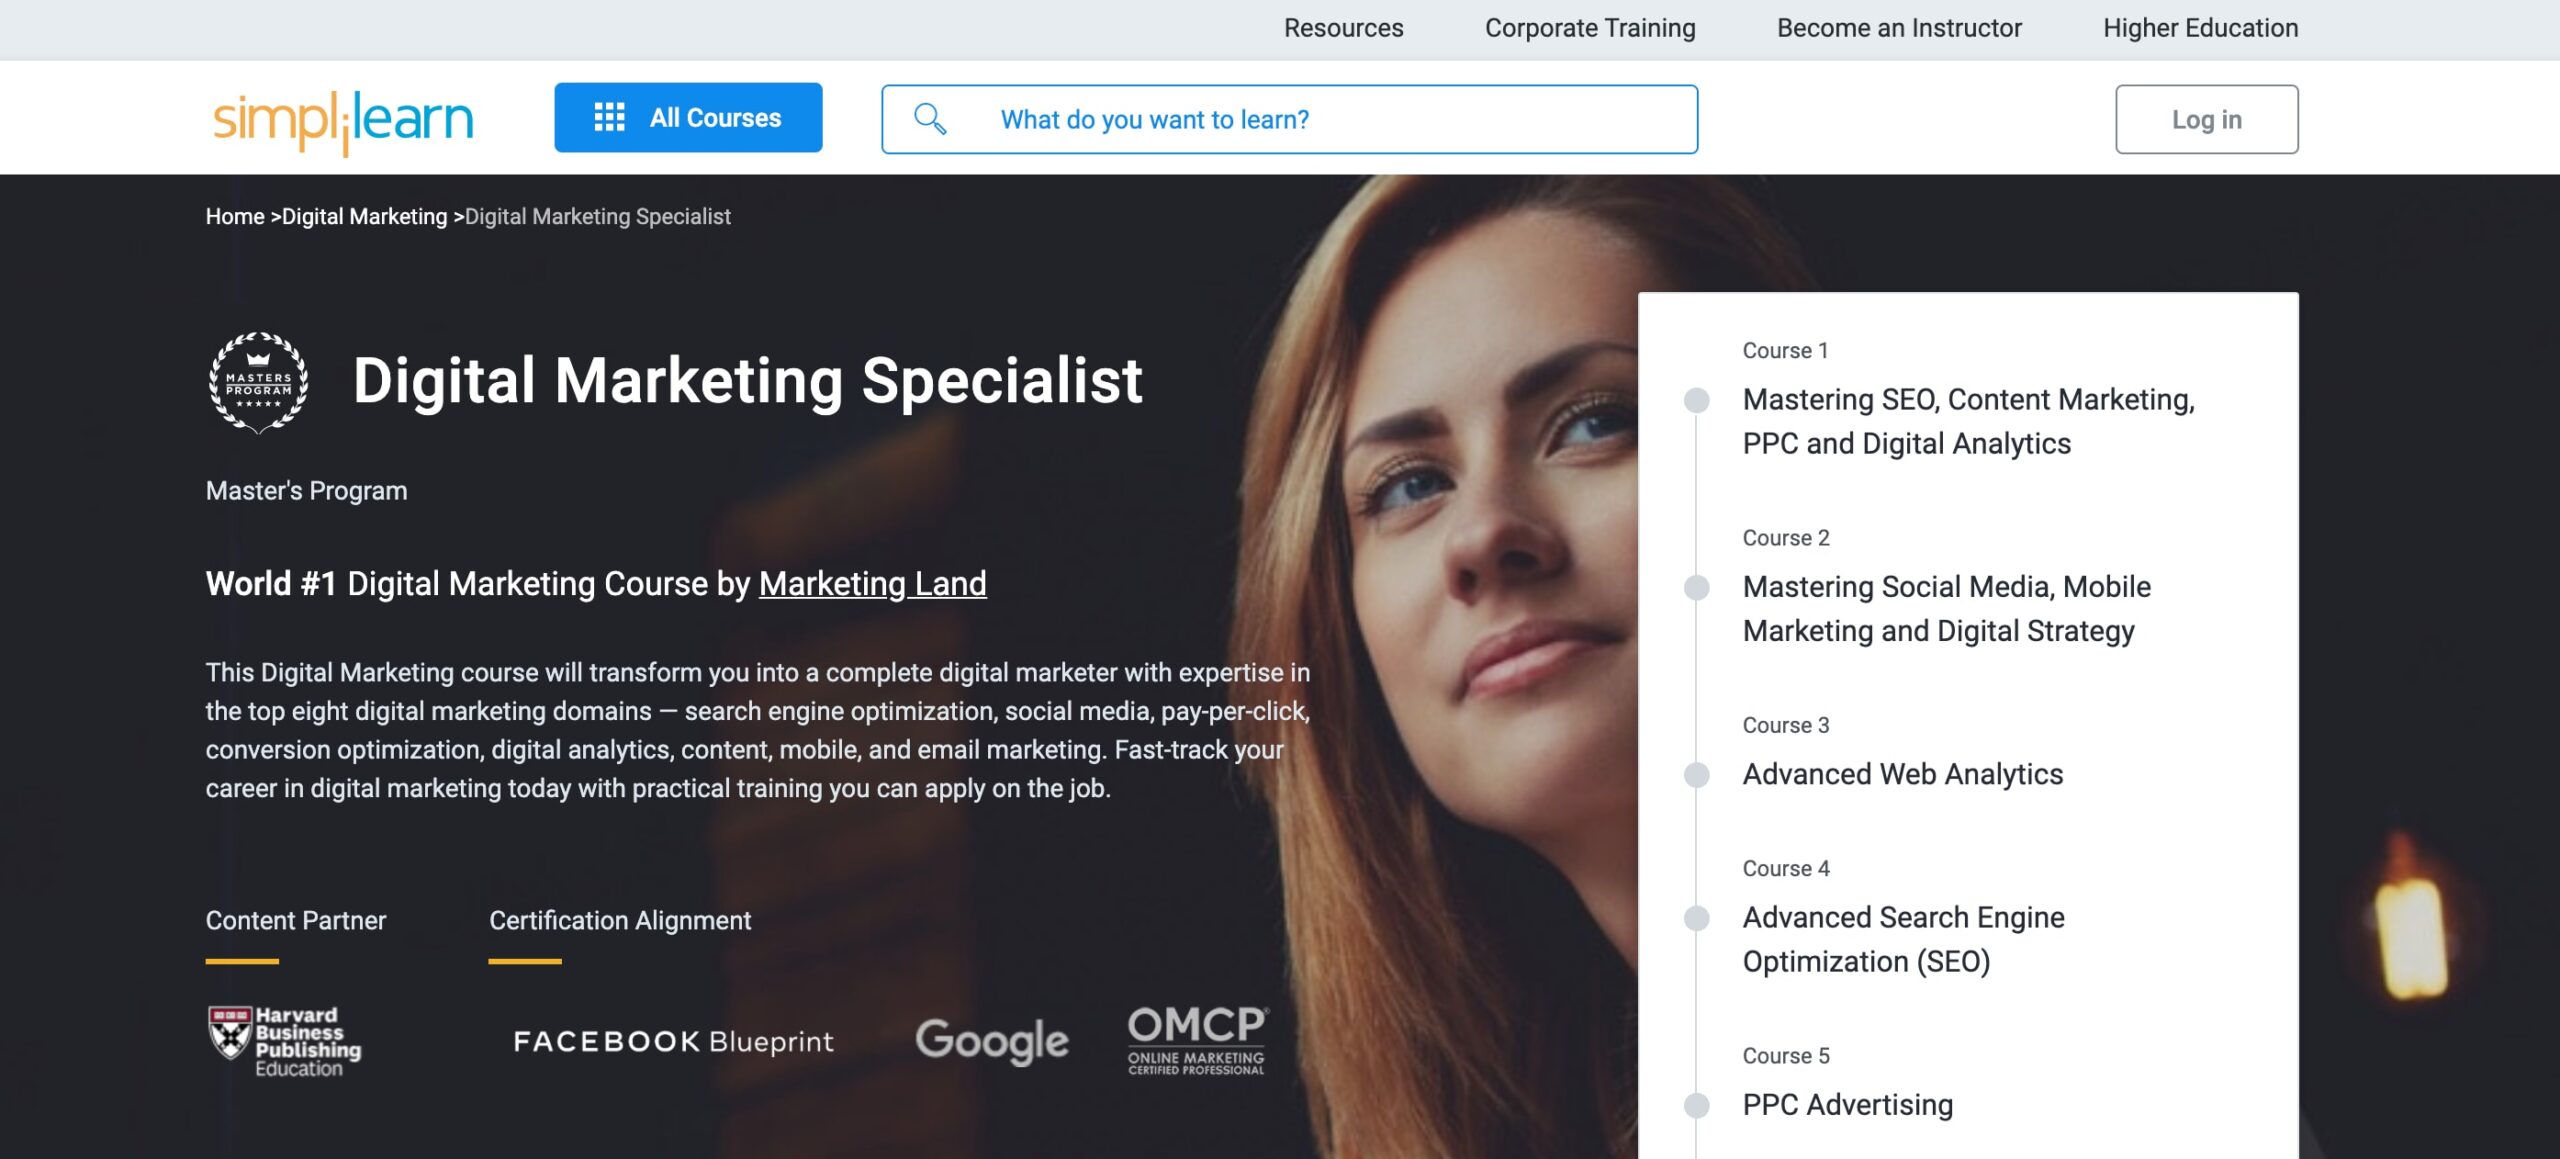Follow the Marketing Land link

872,583
